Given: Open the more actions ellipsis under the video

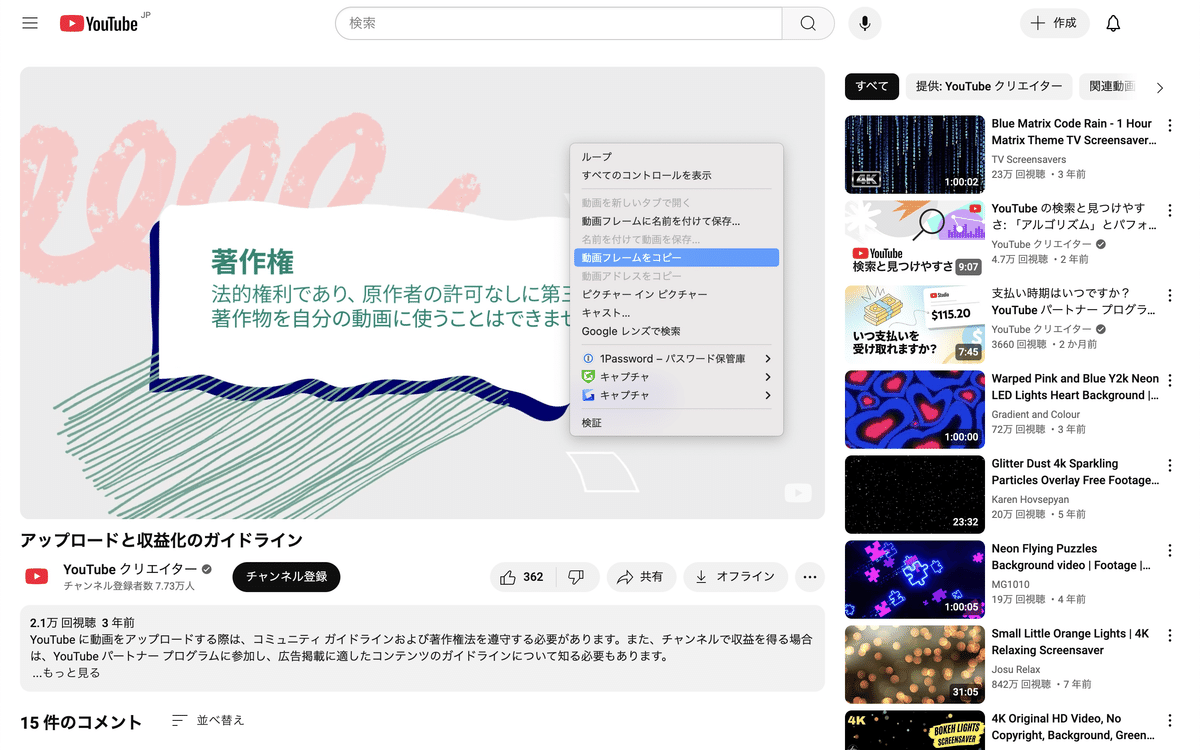Looking at the screenshot, I should [809, 577].
